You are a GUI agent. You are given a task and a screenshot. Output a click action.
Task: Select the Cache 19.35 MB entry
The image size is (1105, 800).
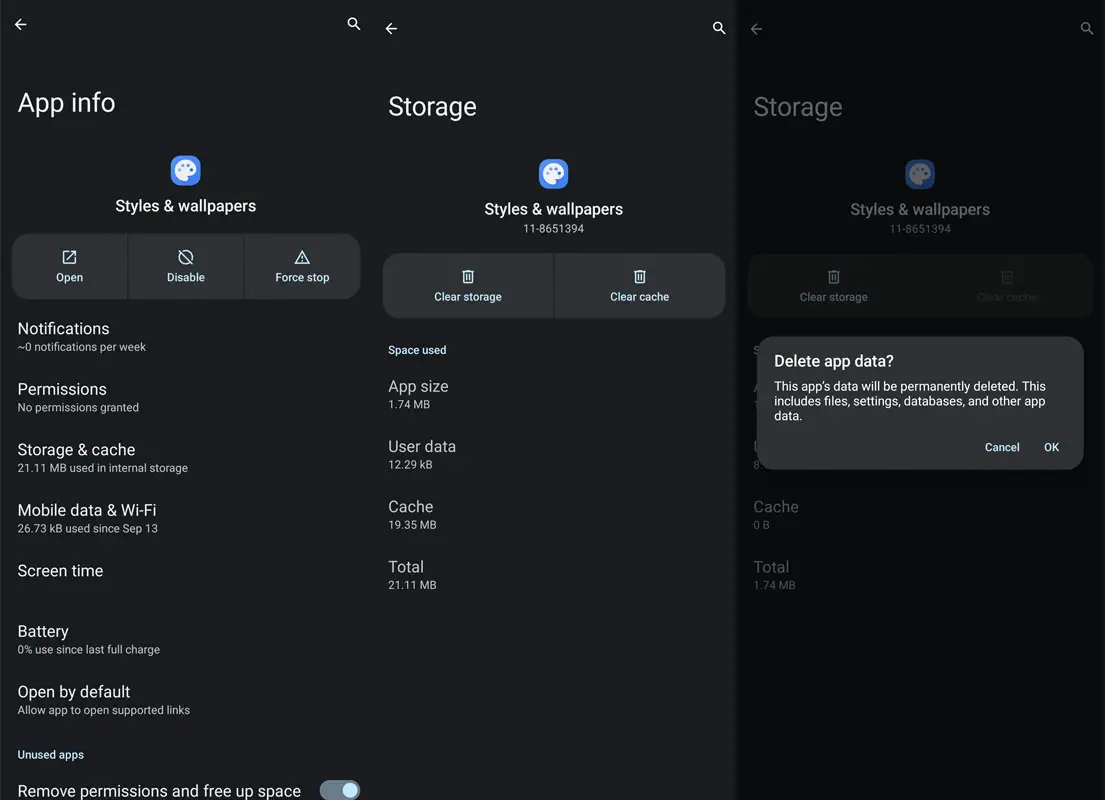(x=553, y=515)
